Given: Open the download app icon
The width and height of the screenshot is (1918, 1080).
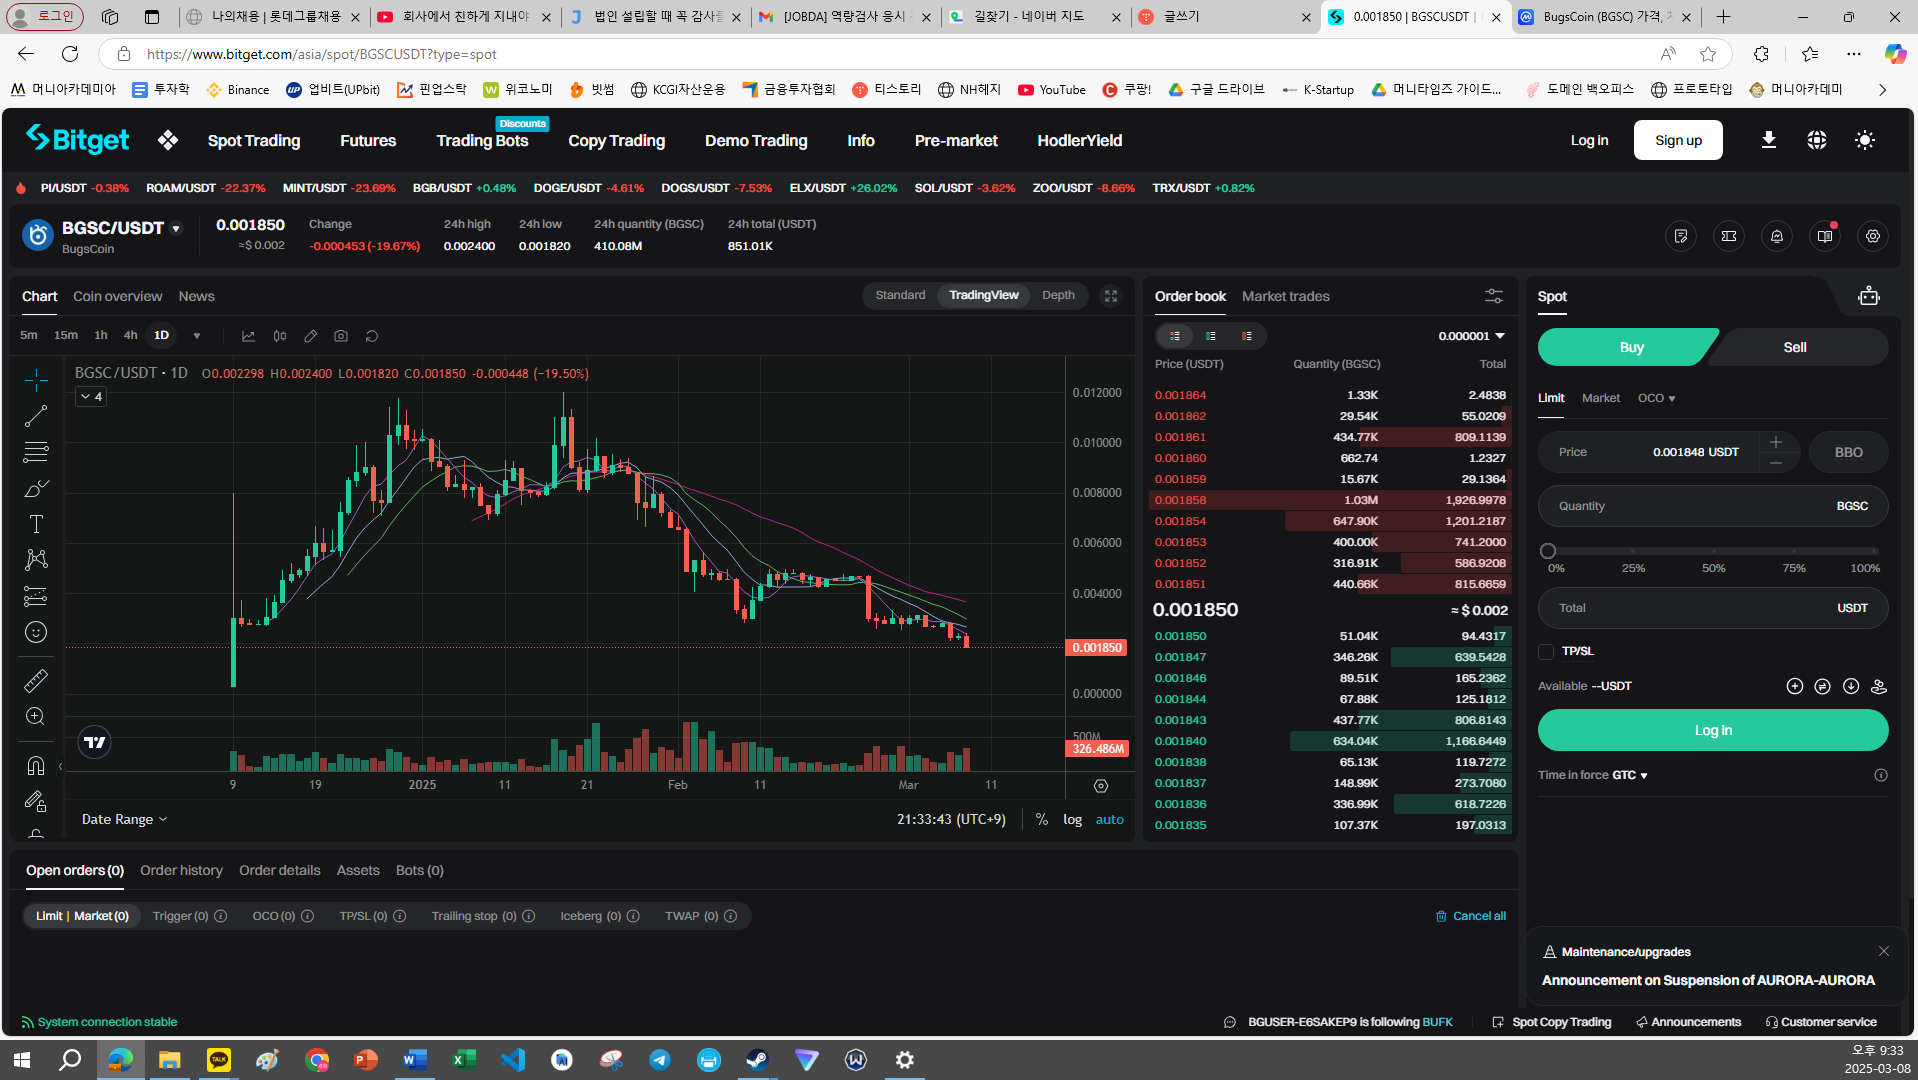Looking at the screenshot, I should click(x=1769, y=140).
